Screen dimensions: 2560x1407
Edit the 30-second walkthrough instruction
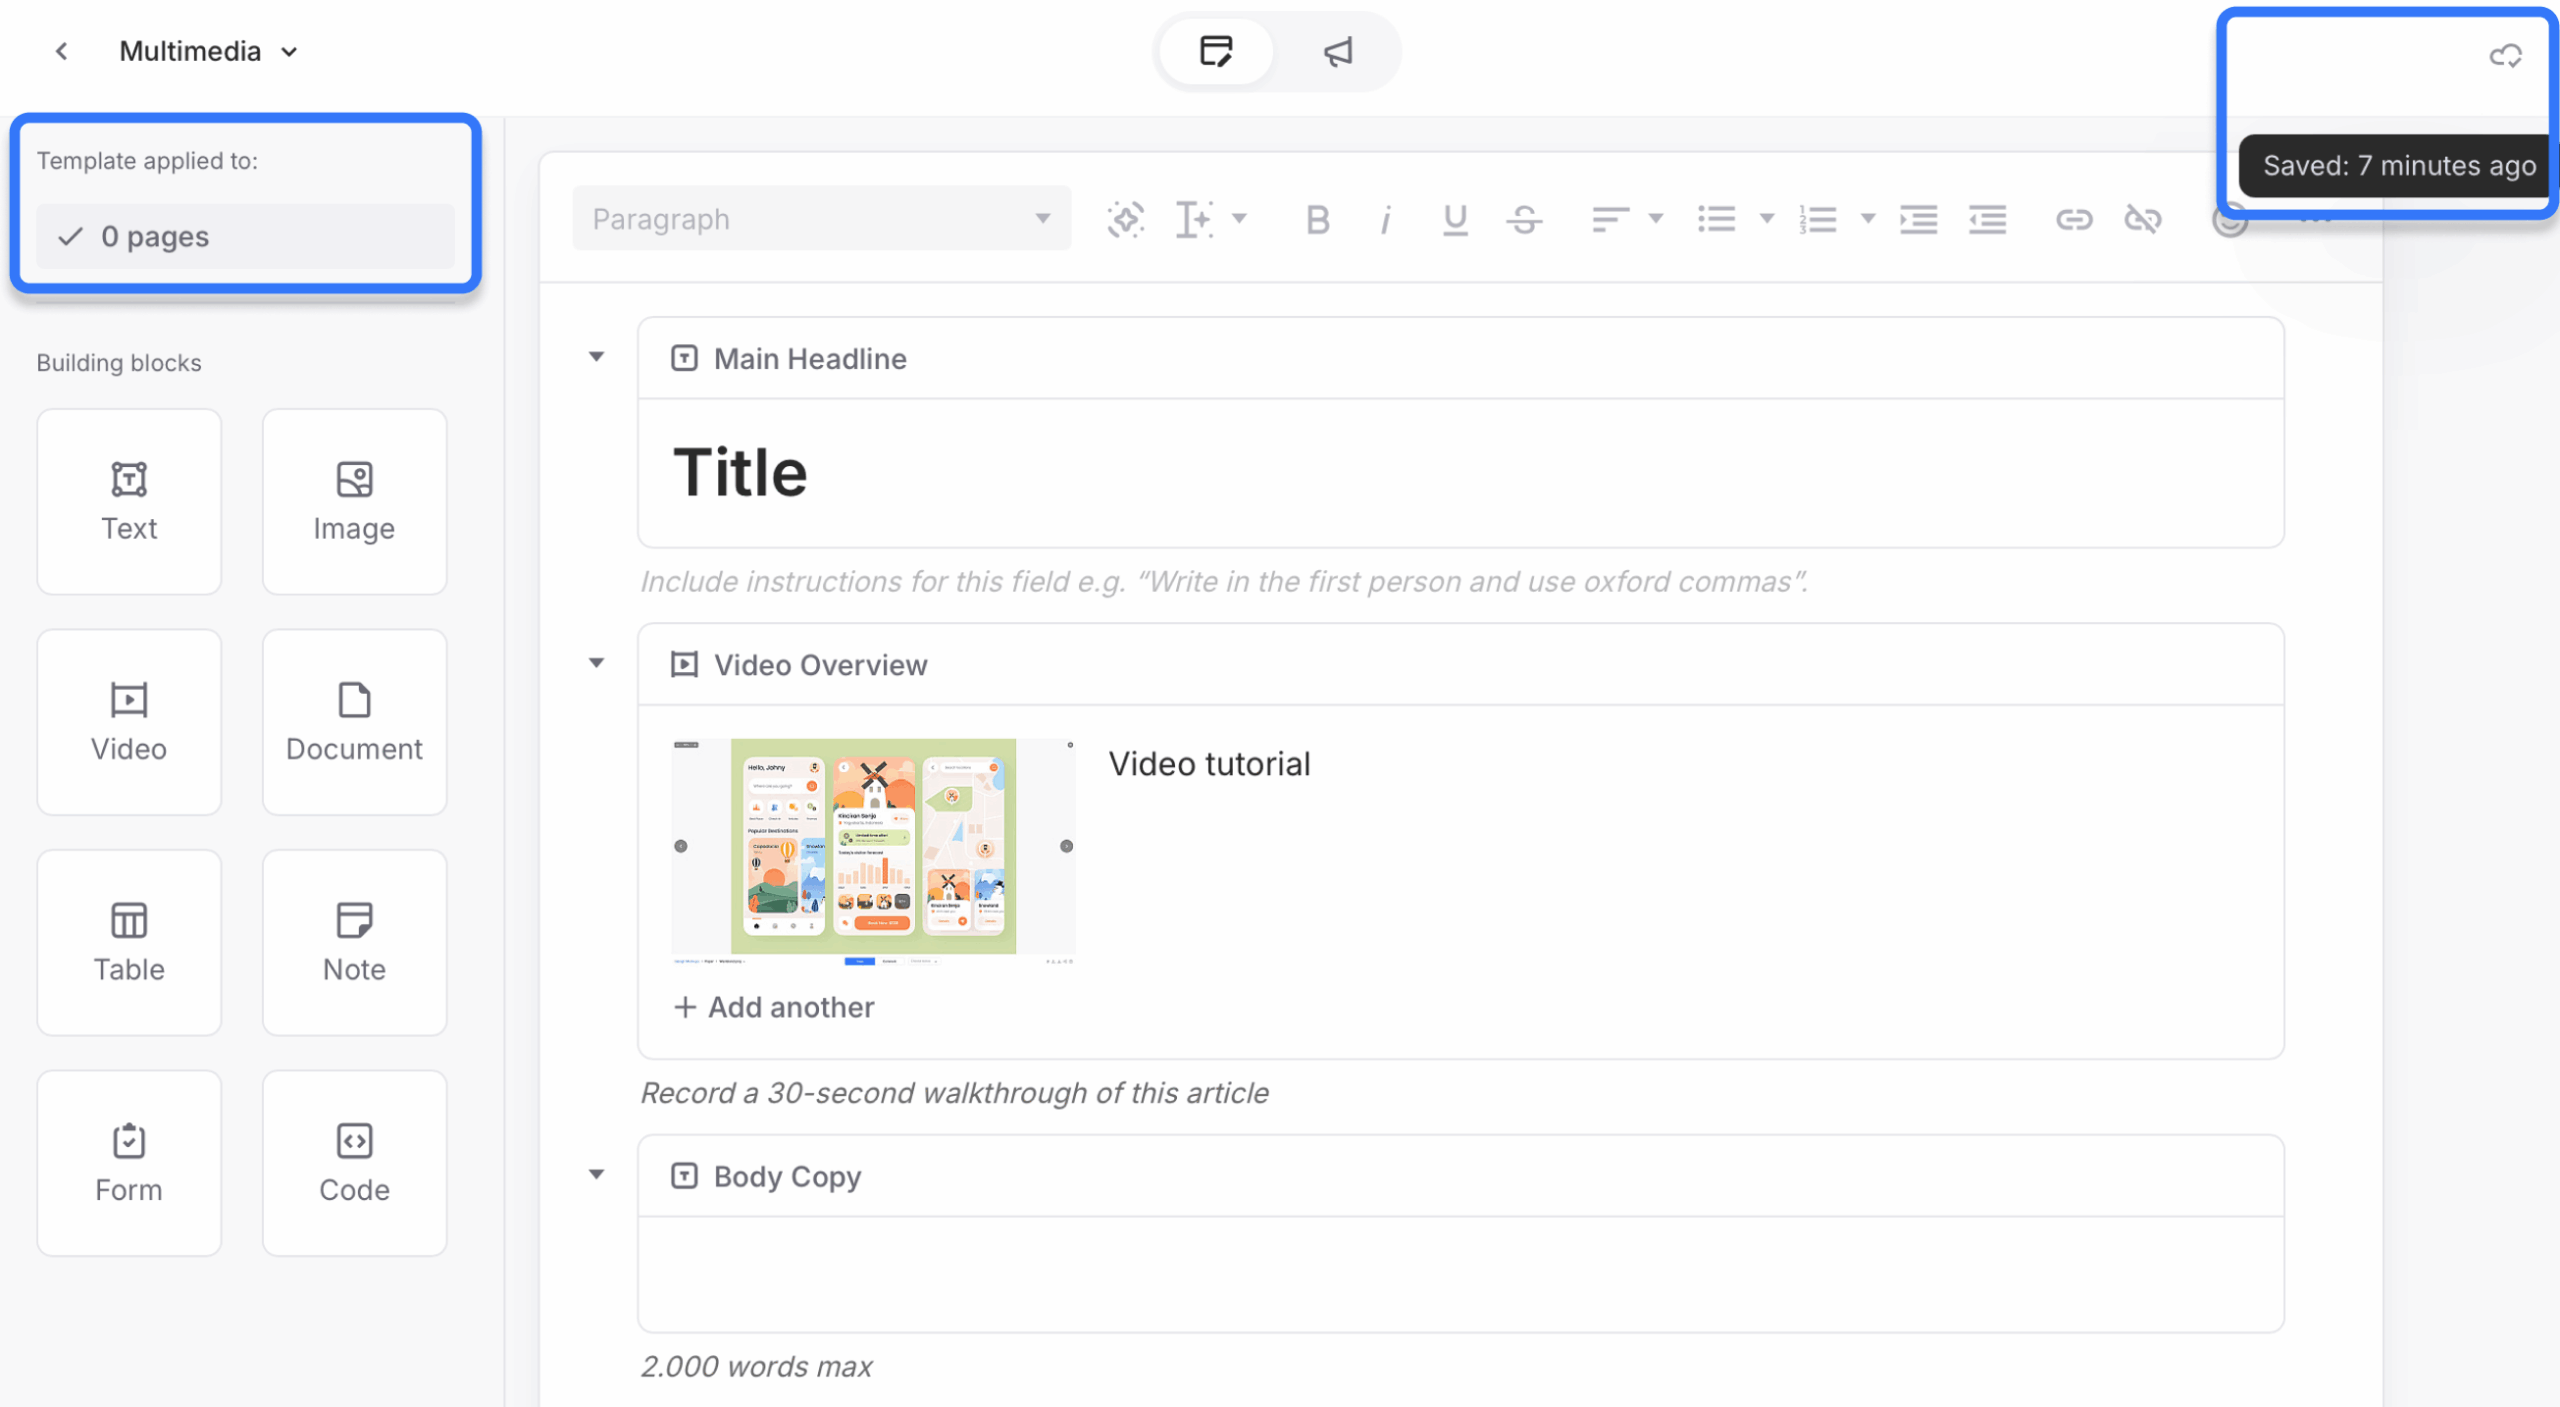coord(954,1093)
